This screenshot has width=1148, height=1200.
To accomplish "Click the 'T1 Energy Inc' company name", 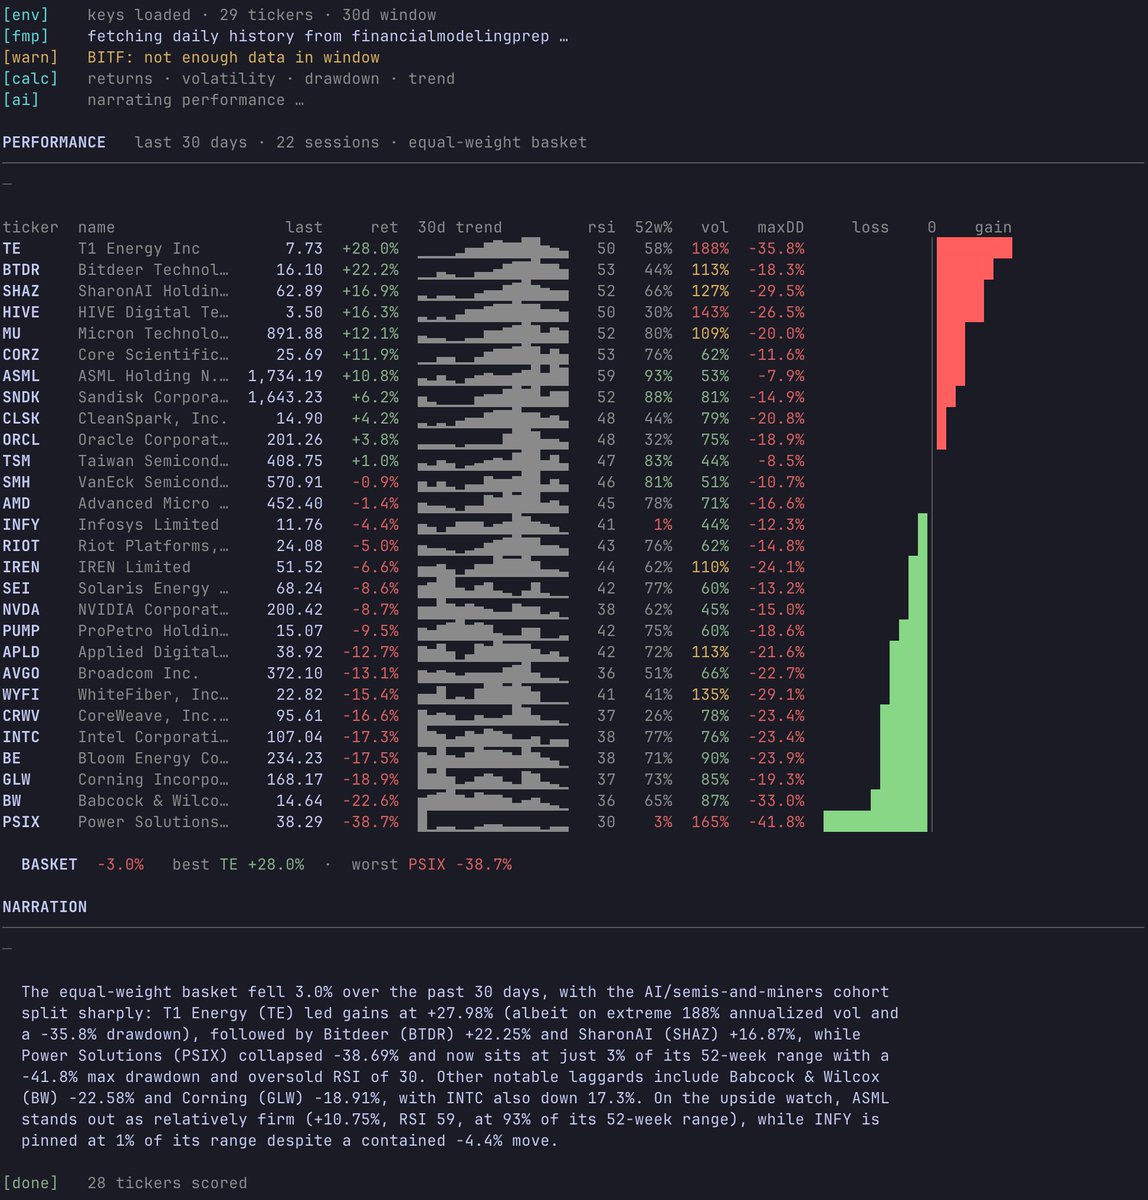I will (x=139, y=248).
